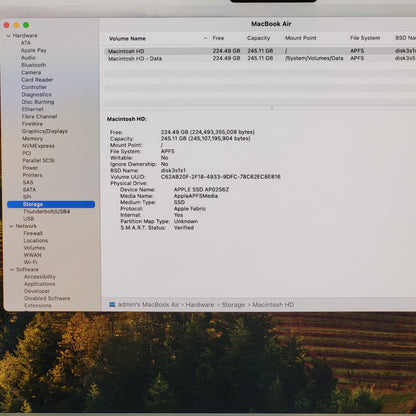Sort volumes by Free column

(218, 38)
